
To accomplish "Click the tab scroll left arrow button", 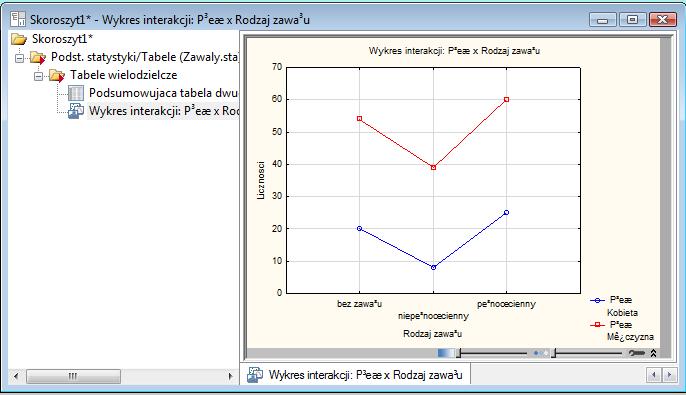I will (x=654, y=375).
